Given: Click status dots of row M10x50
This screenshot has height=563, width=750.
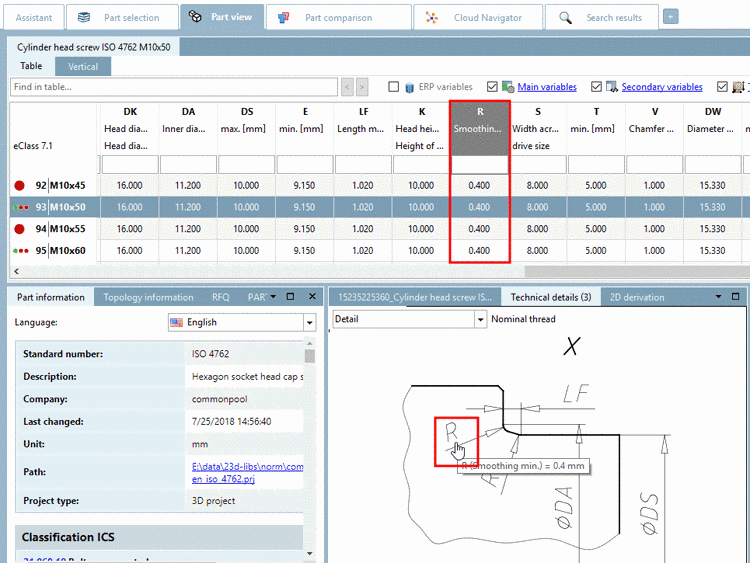Looking at the screenshot, I should click(21, 207).
